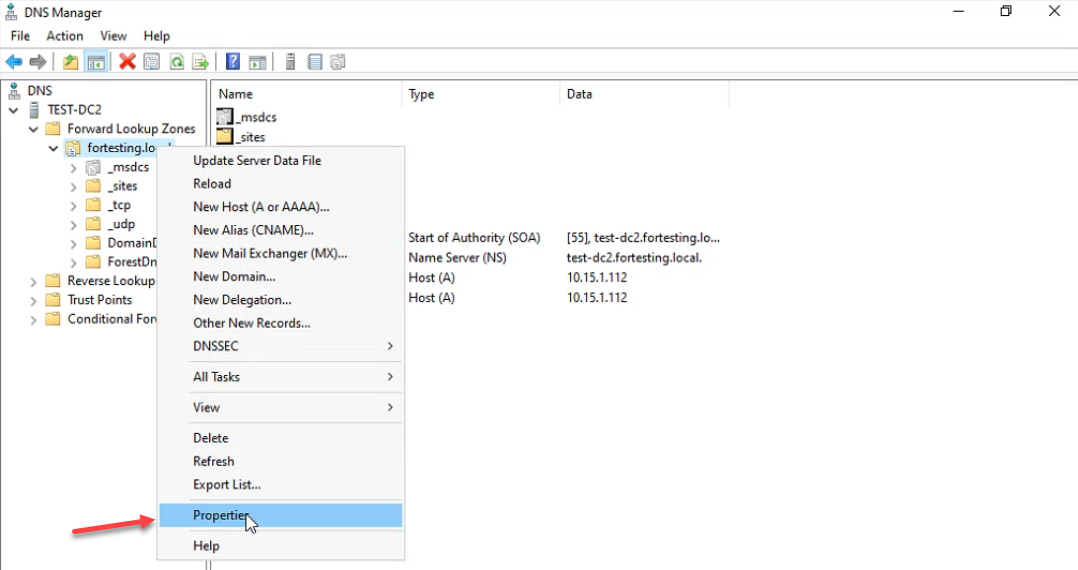Viewport: 1078px width, 570px height.
Task: Choose New Alias (CNAME)...
Action: pyautogui.click(x=280, y=230)
